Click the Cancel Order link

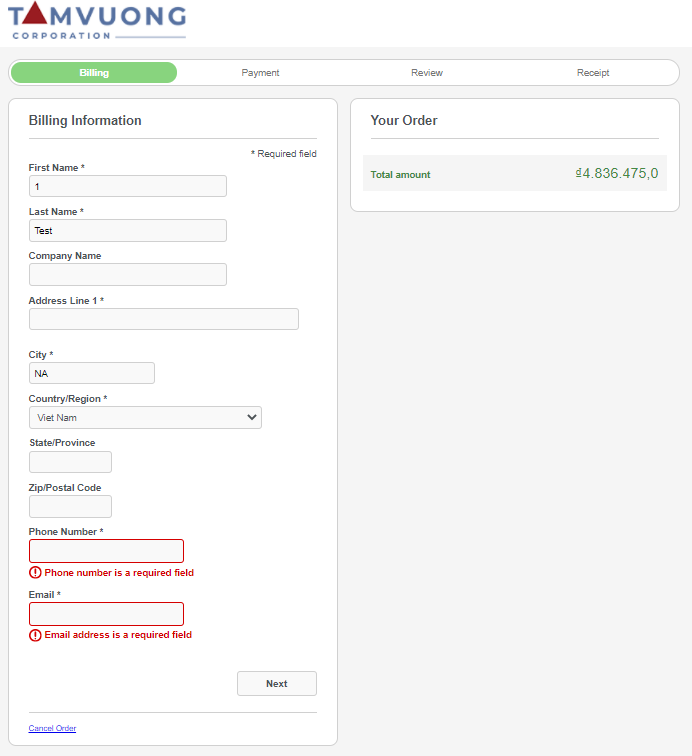pyautogui.click(x=52, y=728)
